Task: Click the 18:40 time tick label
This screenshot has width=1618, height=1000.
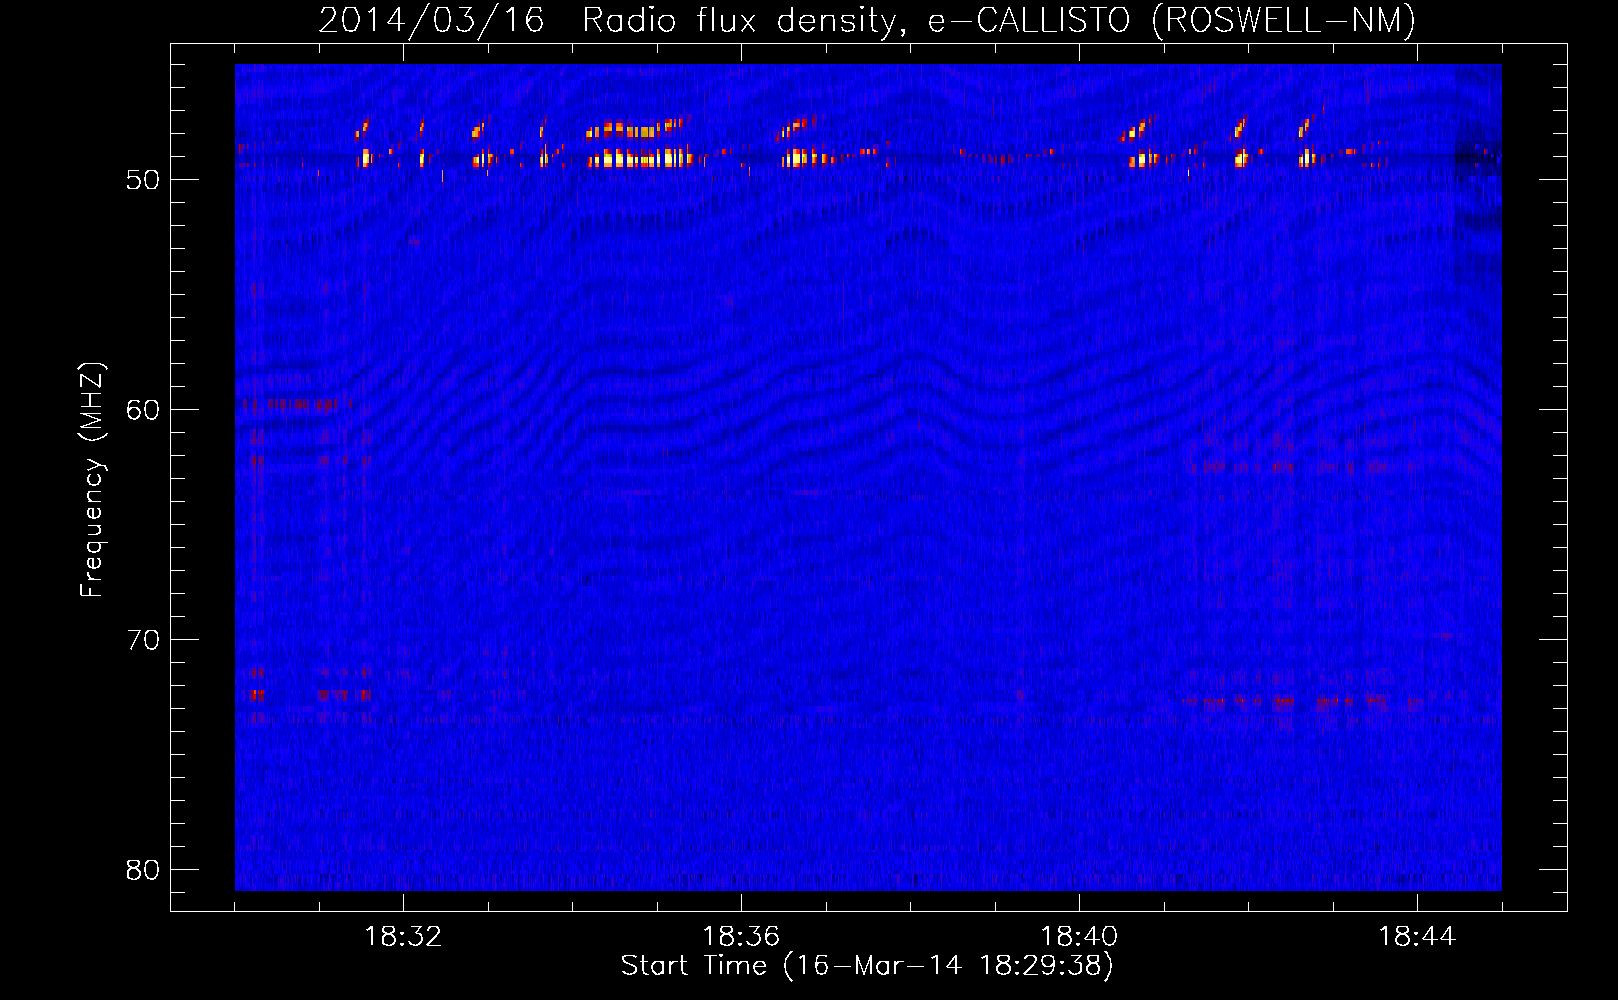Action: coord(1079,936)
